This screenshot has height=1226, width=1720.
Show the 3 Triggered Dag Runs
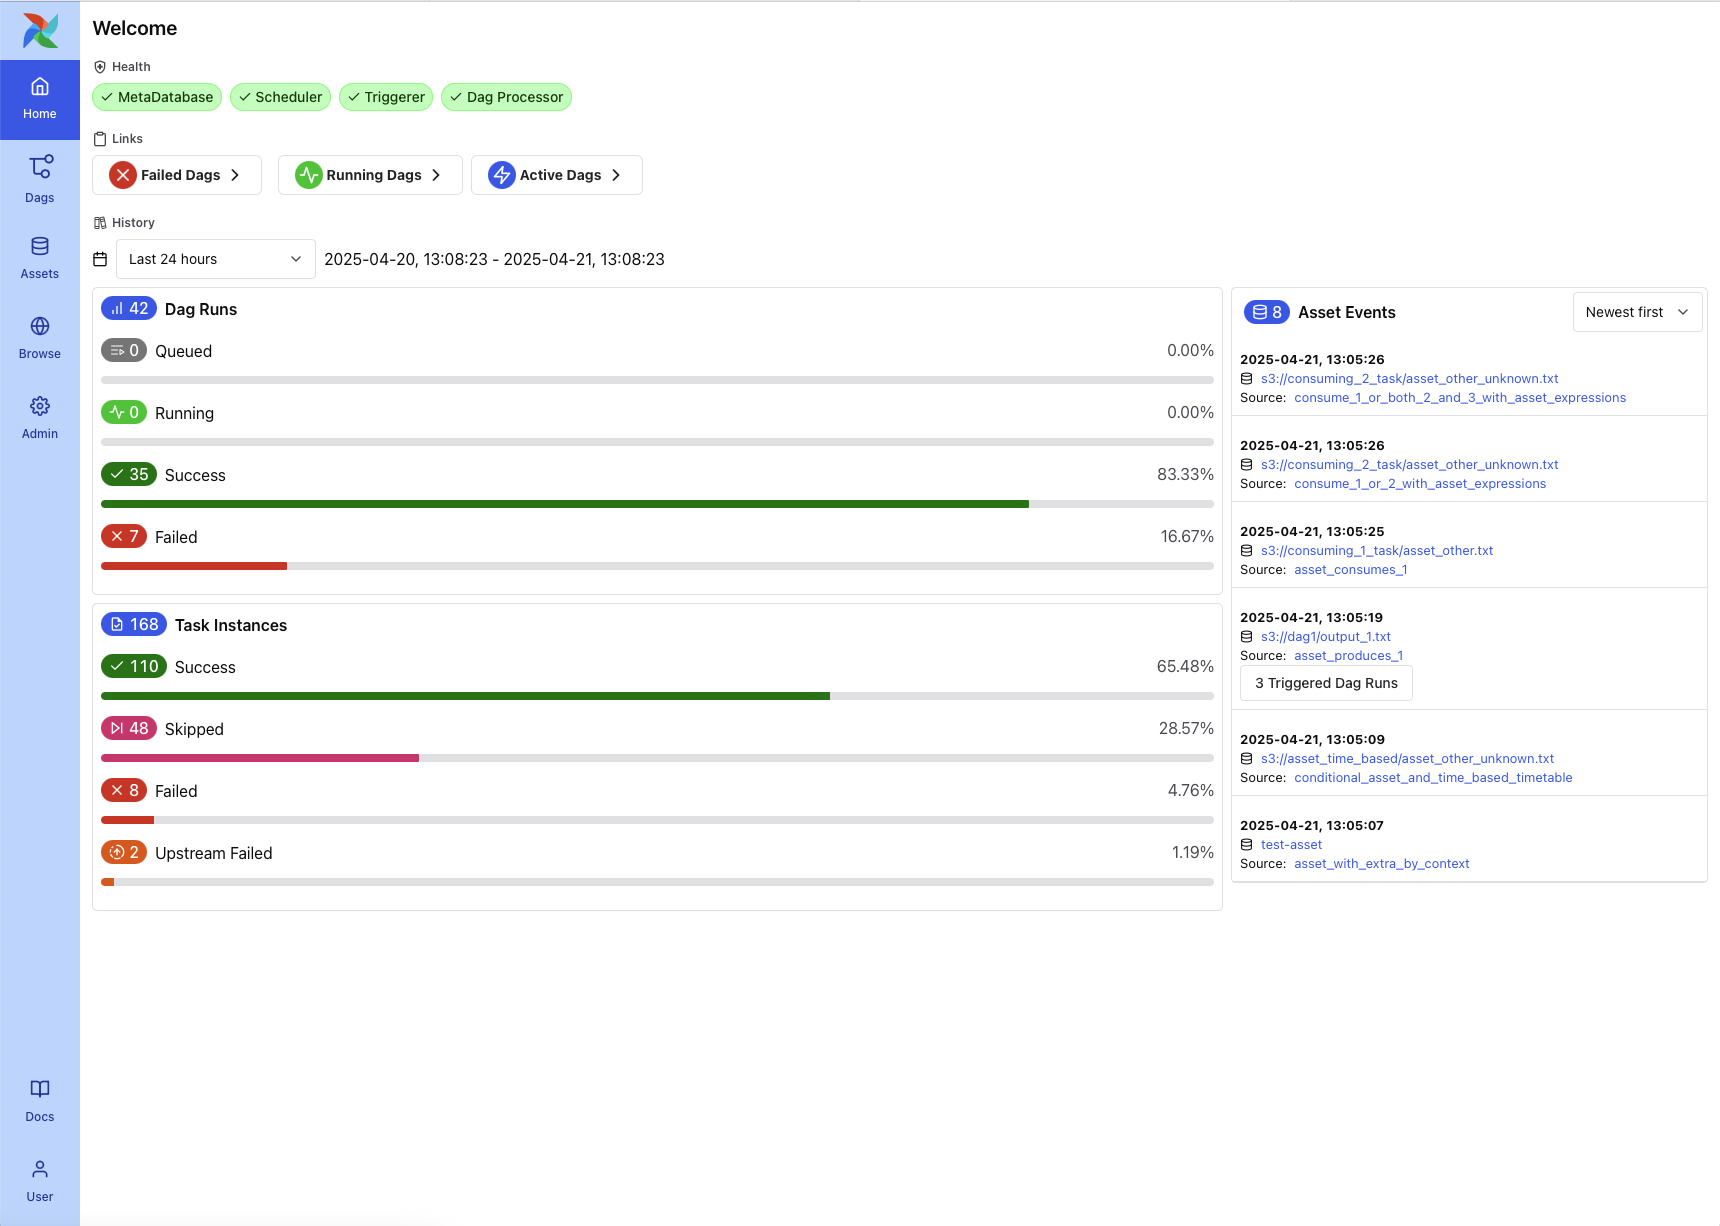point(1325,683)
